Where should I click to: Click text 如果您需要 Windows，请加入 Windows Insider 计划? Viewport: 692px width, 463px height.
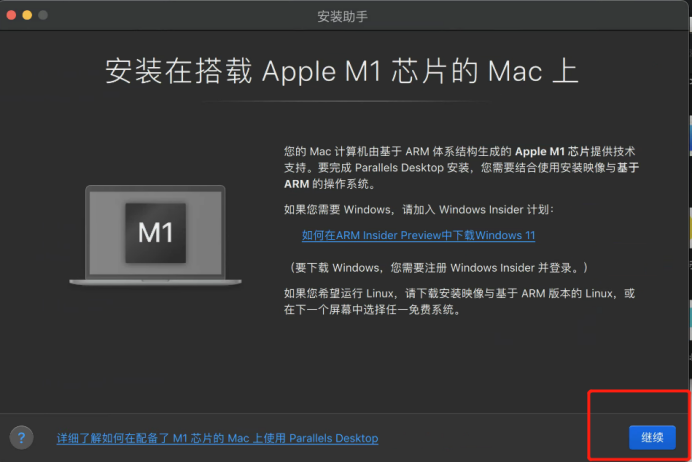[419, 209]
